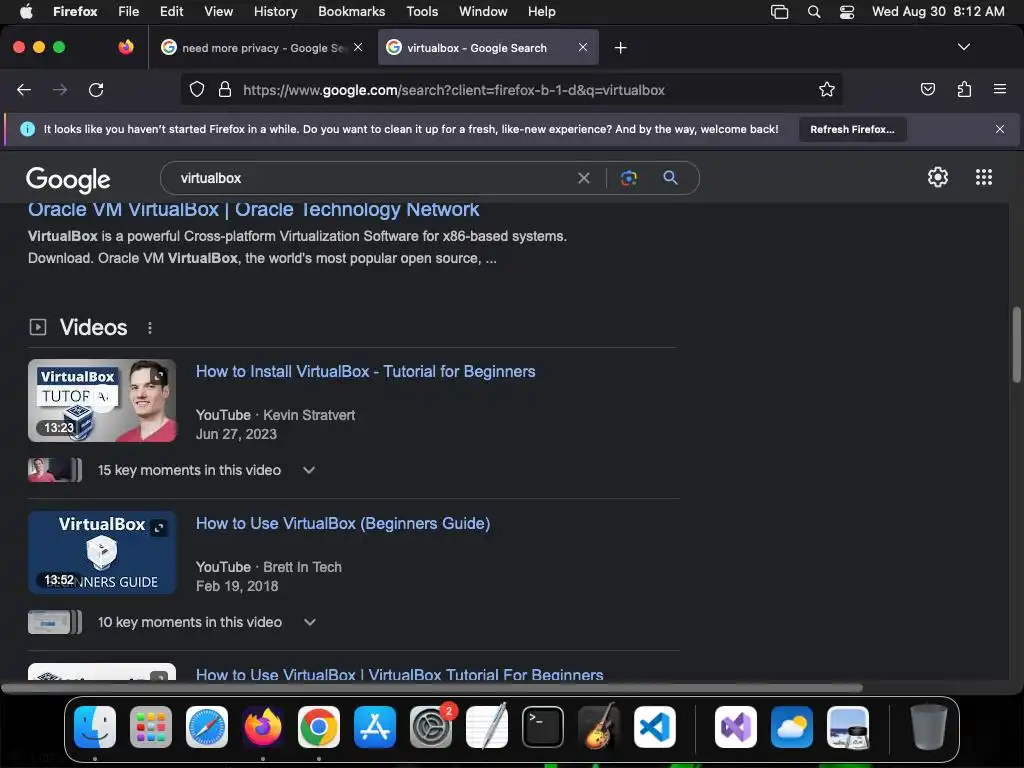Launch GarageBand from the Dock
Image resolution: width=1024 pixels, height=768 pixels.
coord(599,727)
